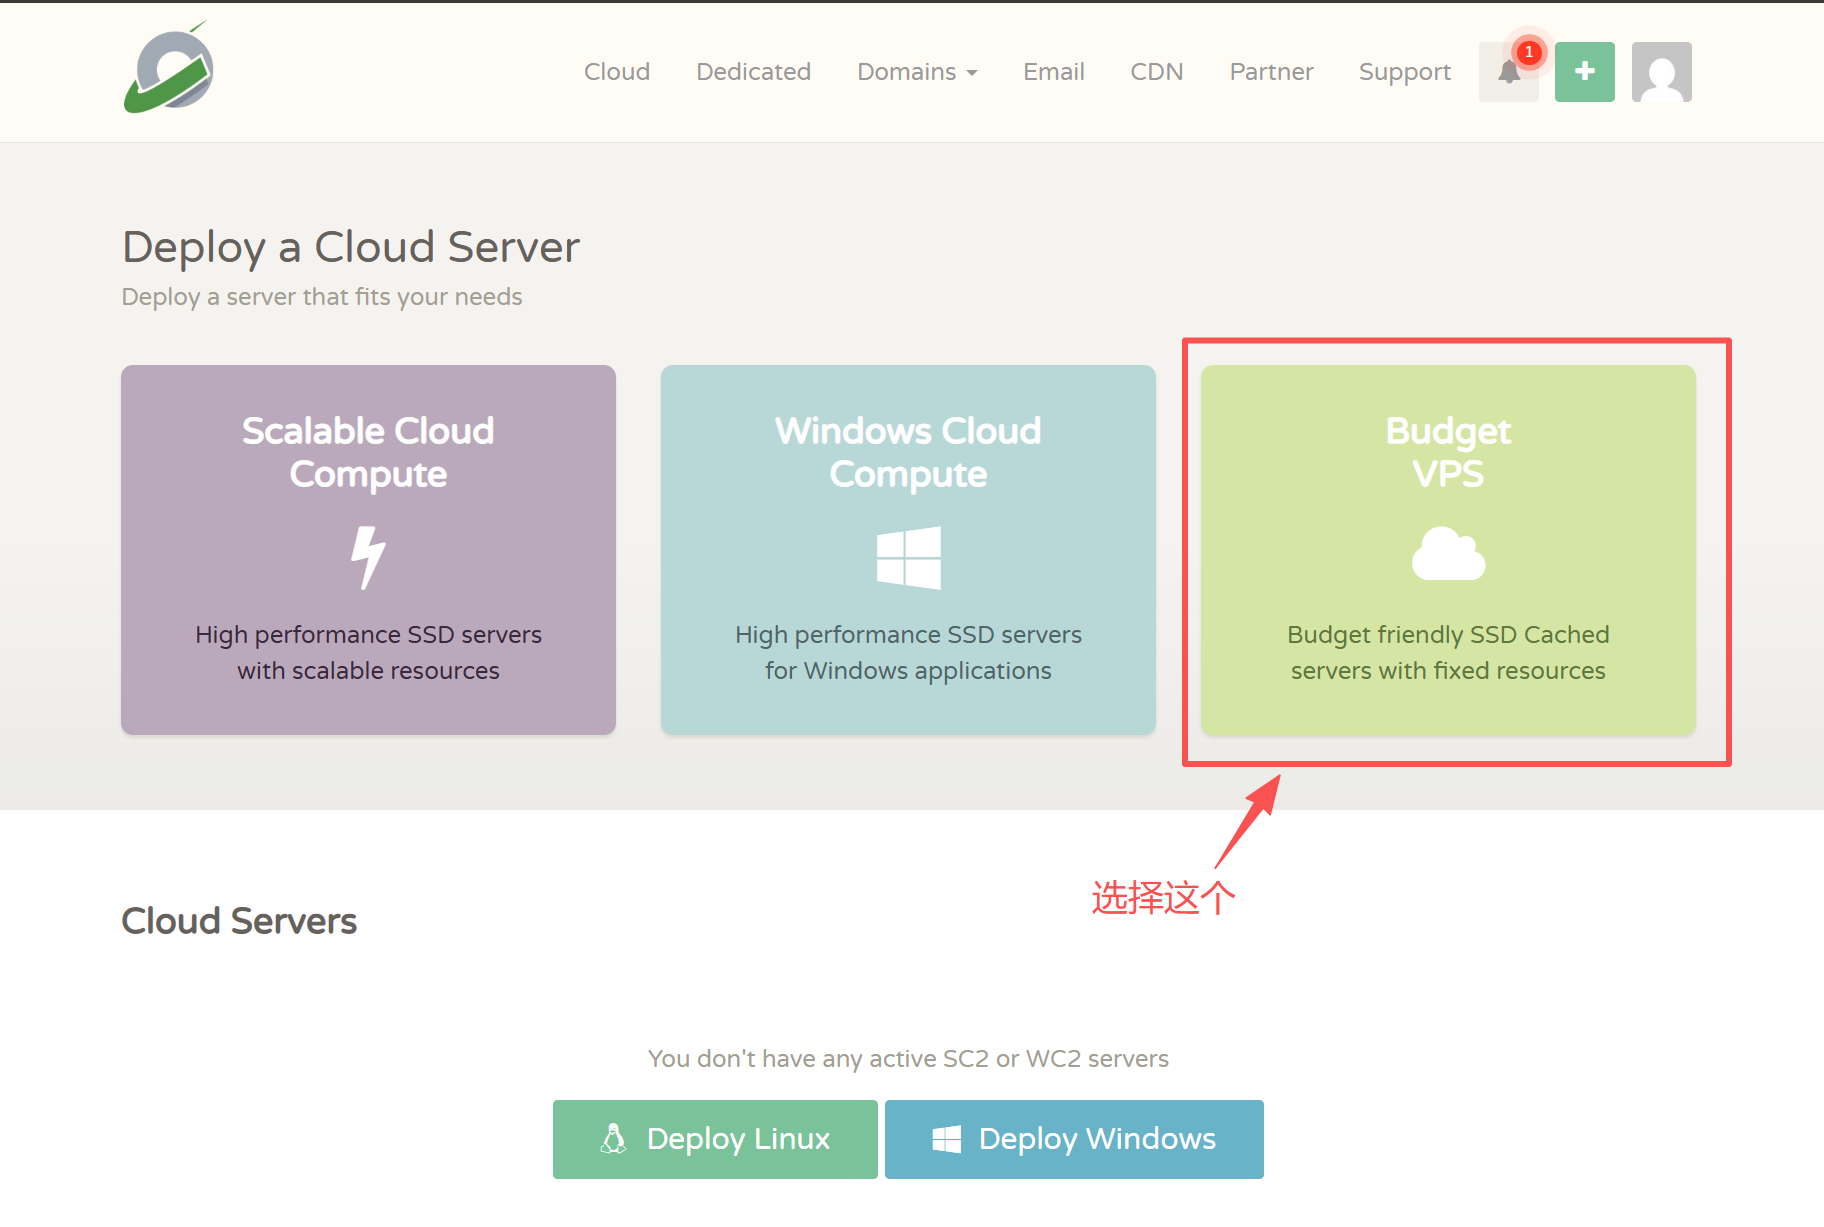Open the Email navigation link
The image size is (1824, 1227).
(1053, 72)
